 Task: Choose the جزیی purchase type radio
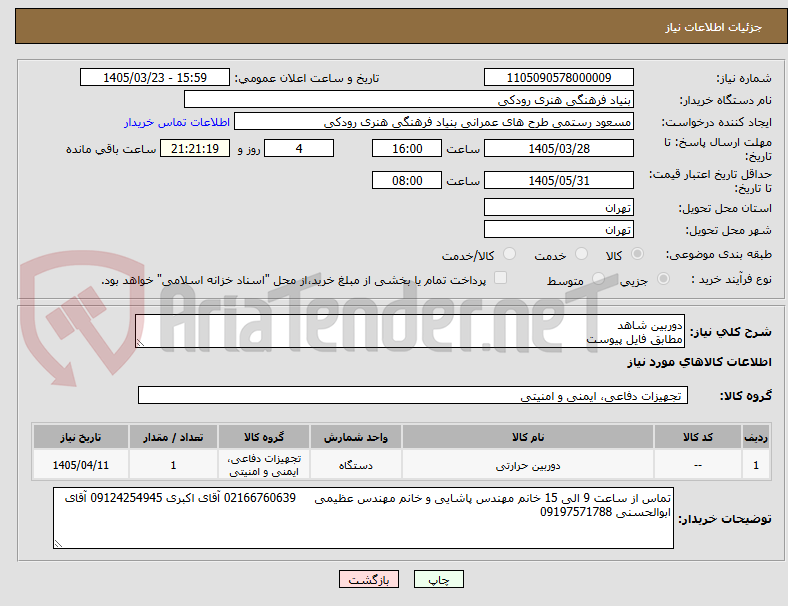click(x=663, y=279)
